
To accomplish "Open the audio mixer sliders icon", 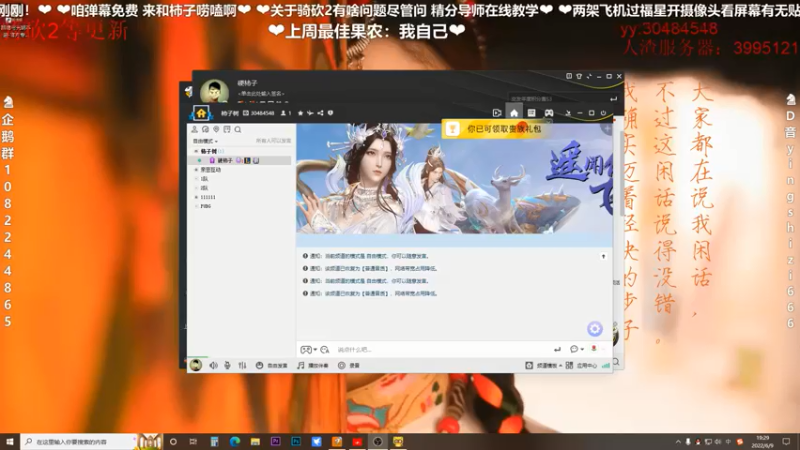I will point(242,365).
